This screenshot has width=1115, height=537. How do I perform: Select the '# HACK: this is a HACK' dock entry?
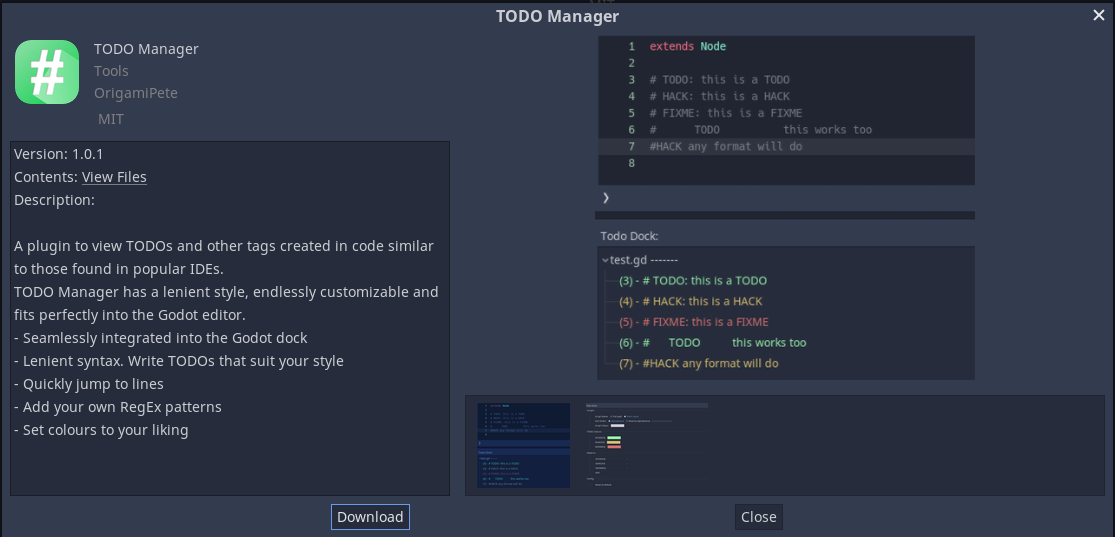click(x=690, y=301)
